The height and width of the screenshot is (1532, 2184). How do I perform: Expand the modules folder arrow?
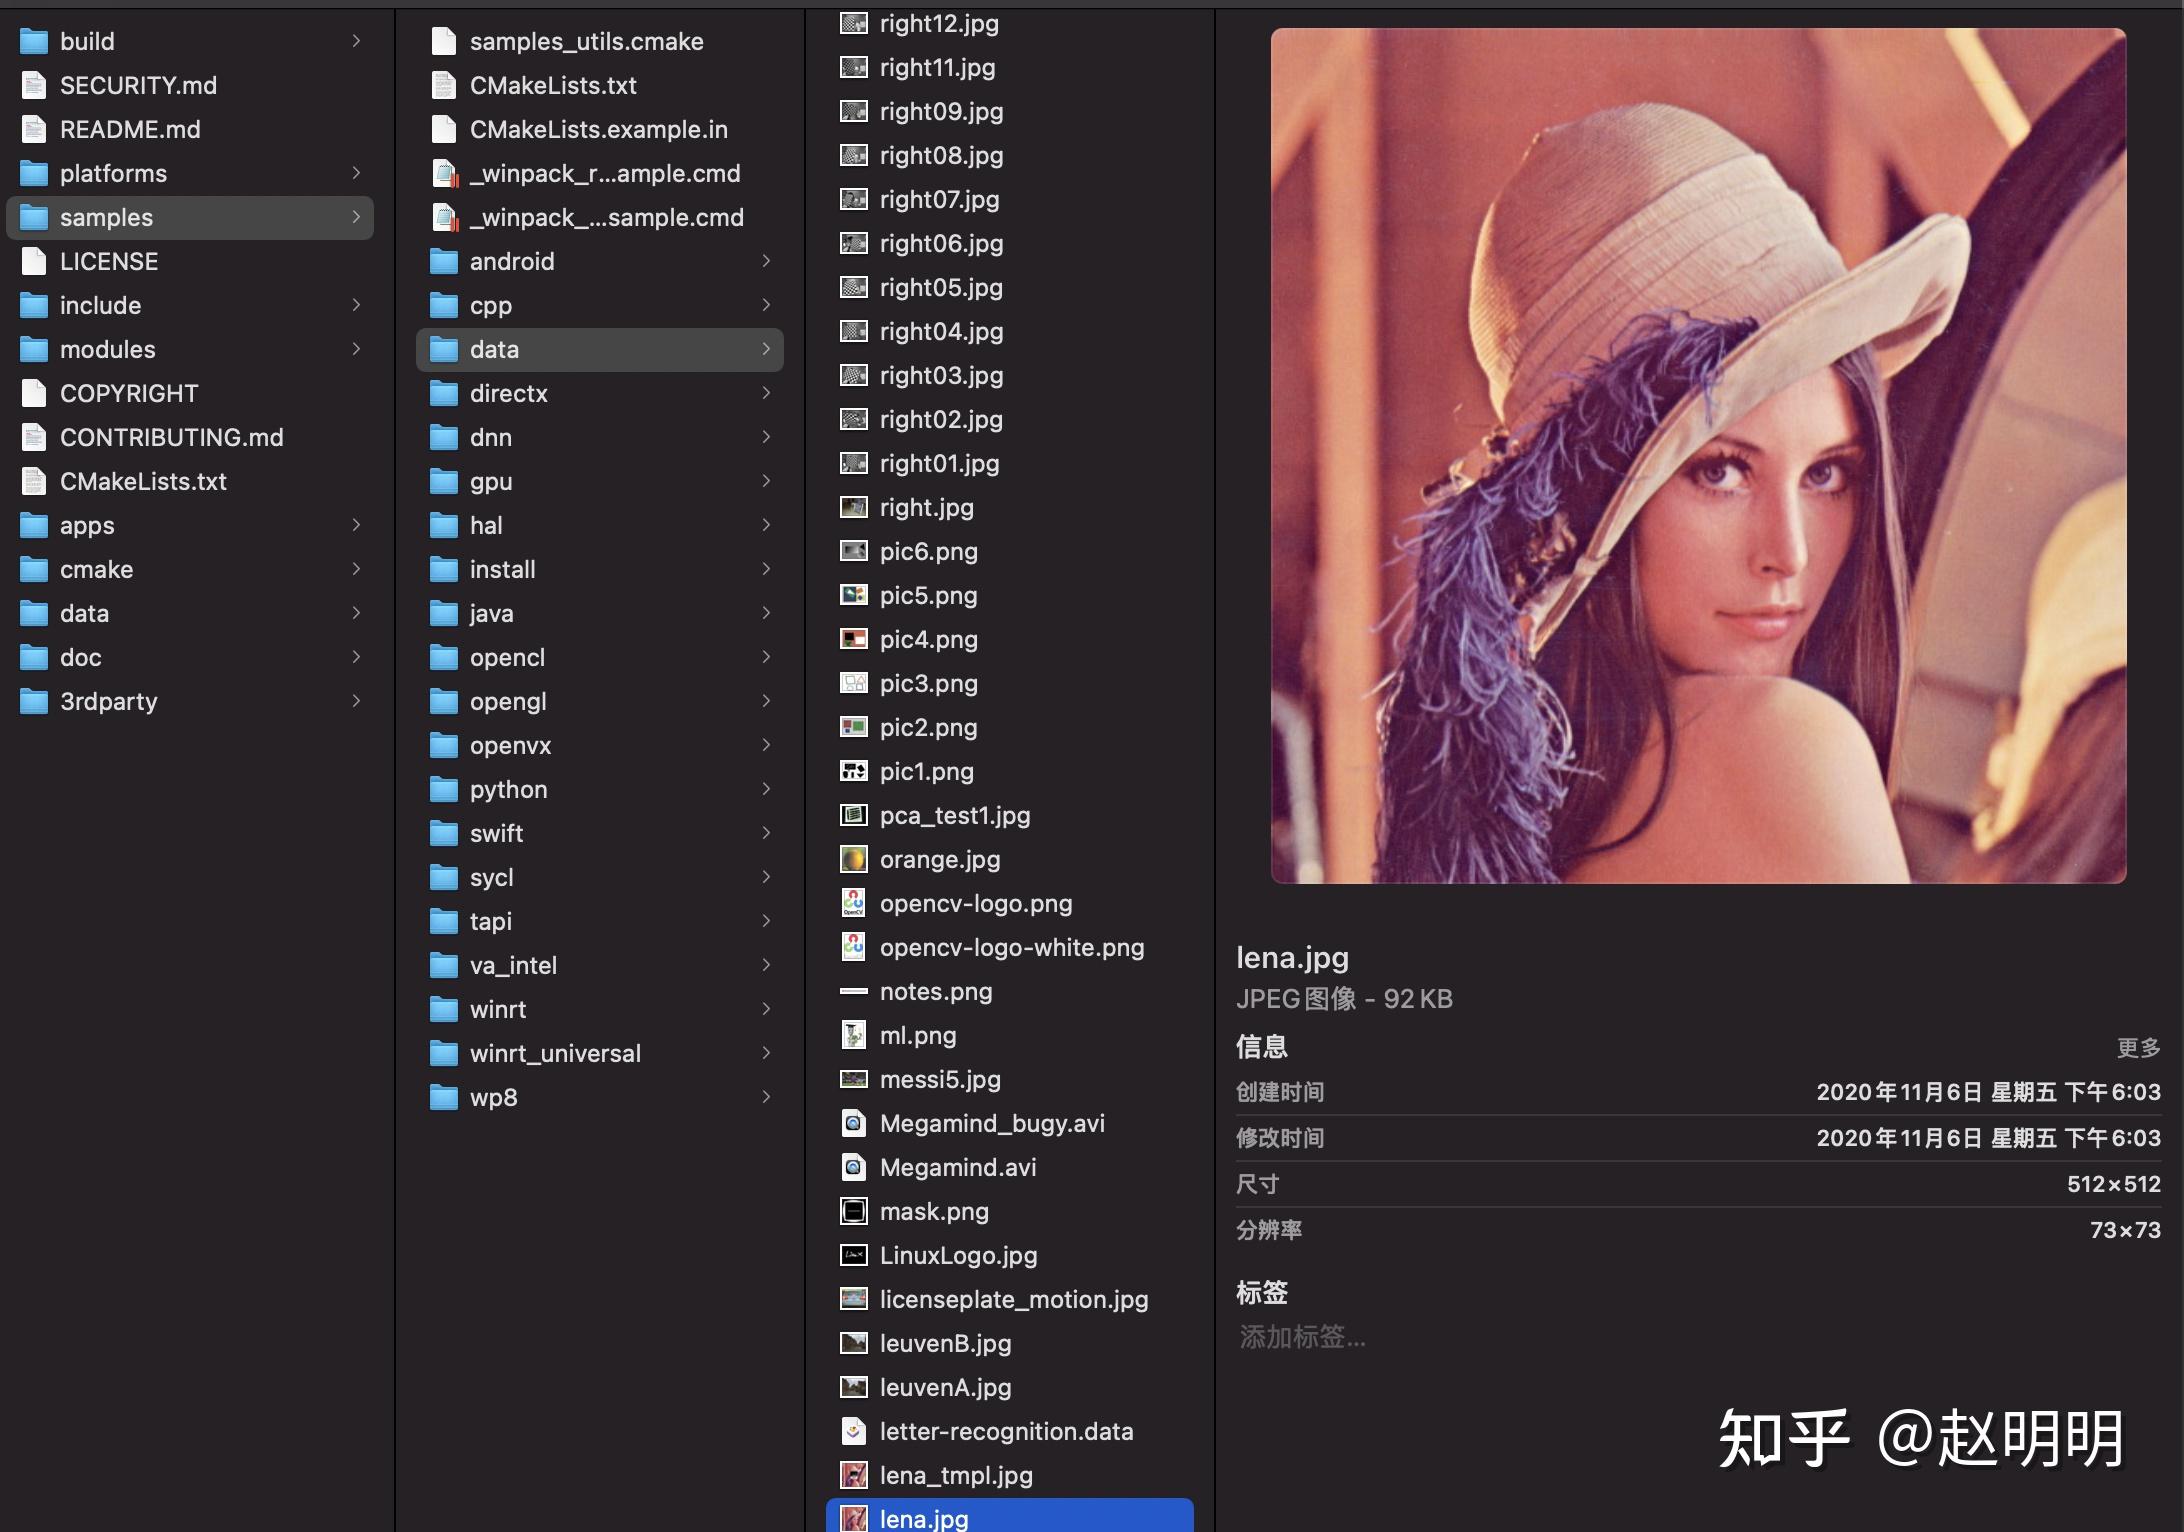coord(356,349)
